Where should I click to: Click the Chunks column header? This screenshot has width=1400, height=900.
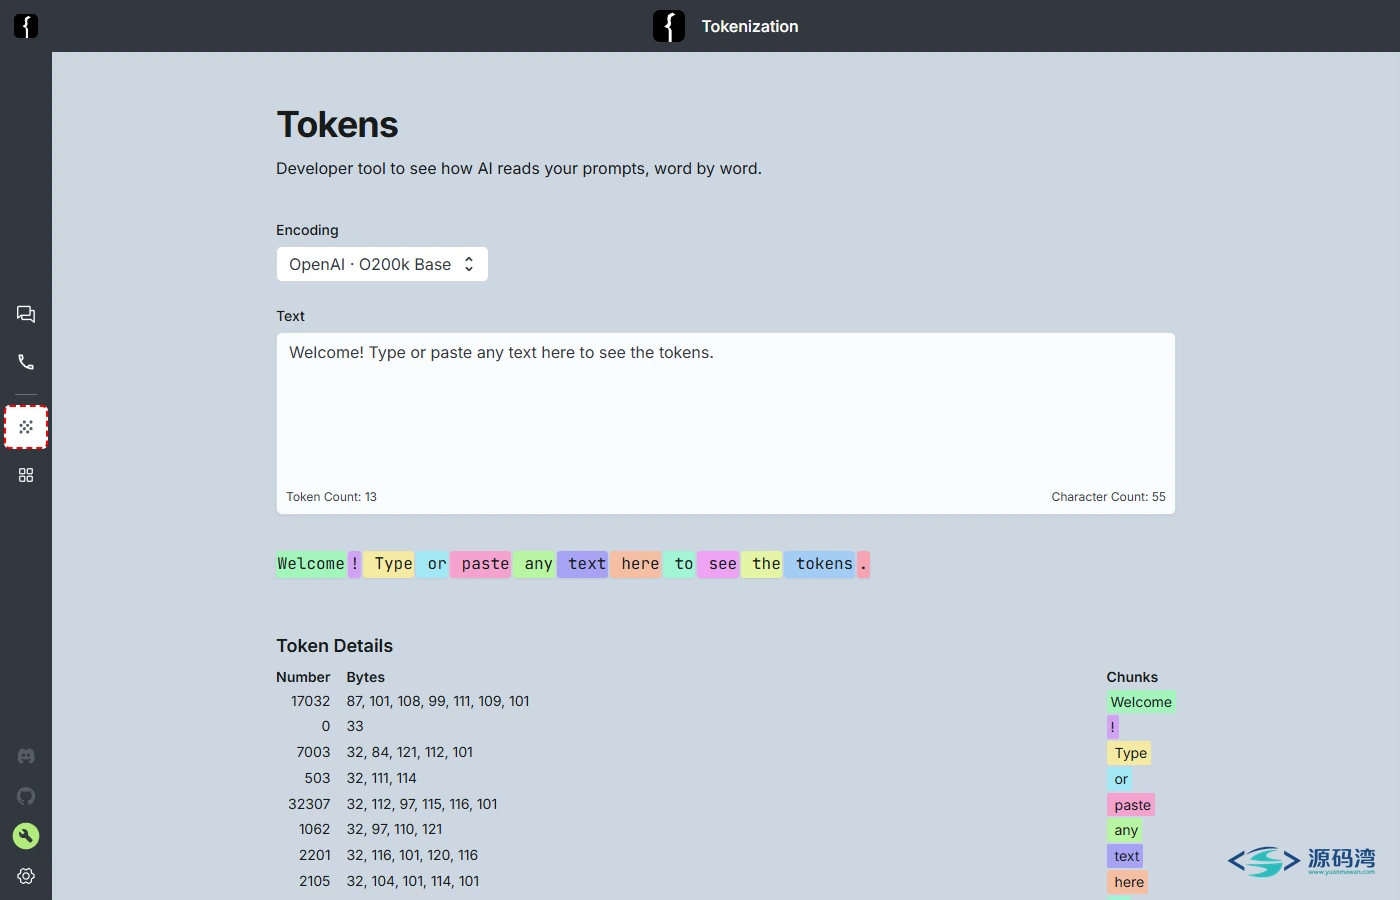pos(1132,677)
